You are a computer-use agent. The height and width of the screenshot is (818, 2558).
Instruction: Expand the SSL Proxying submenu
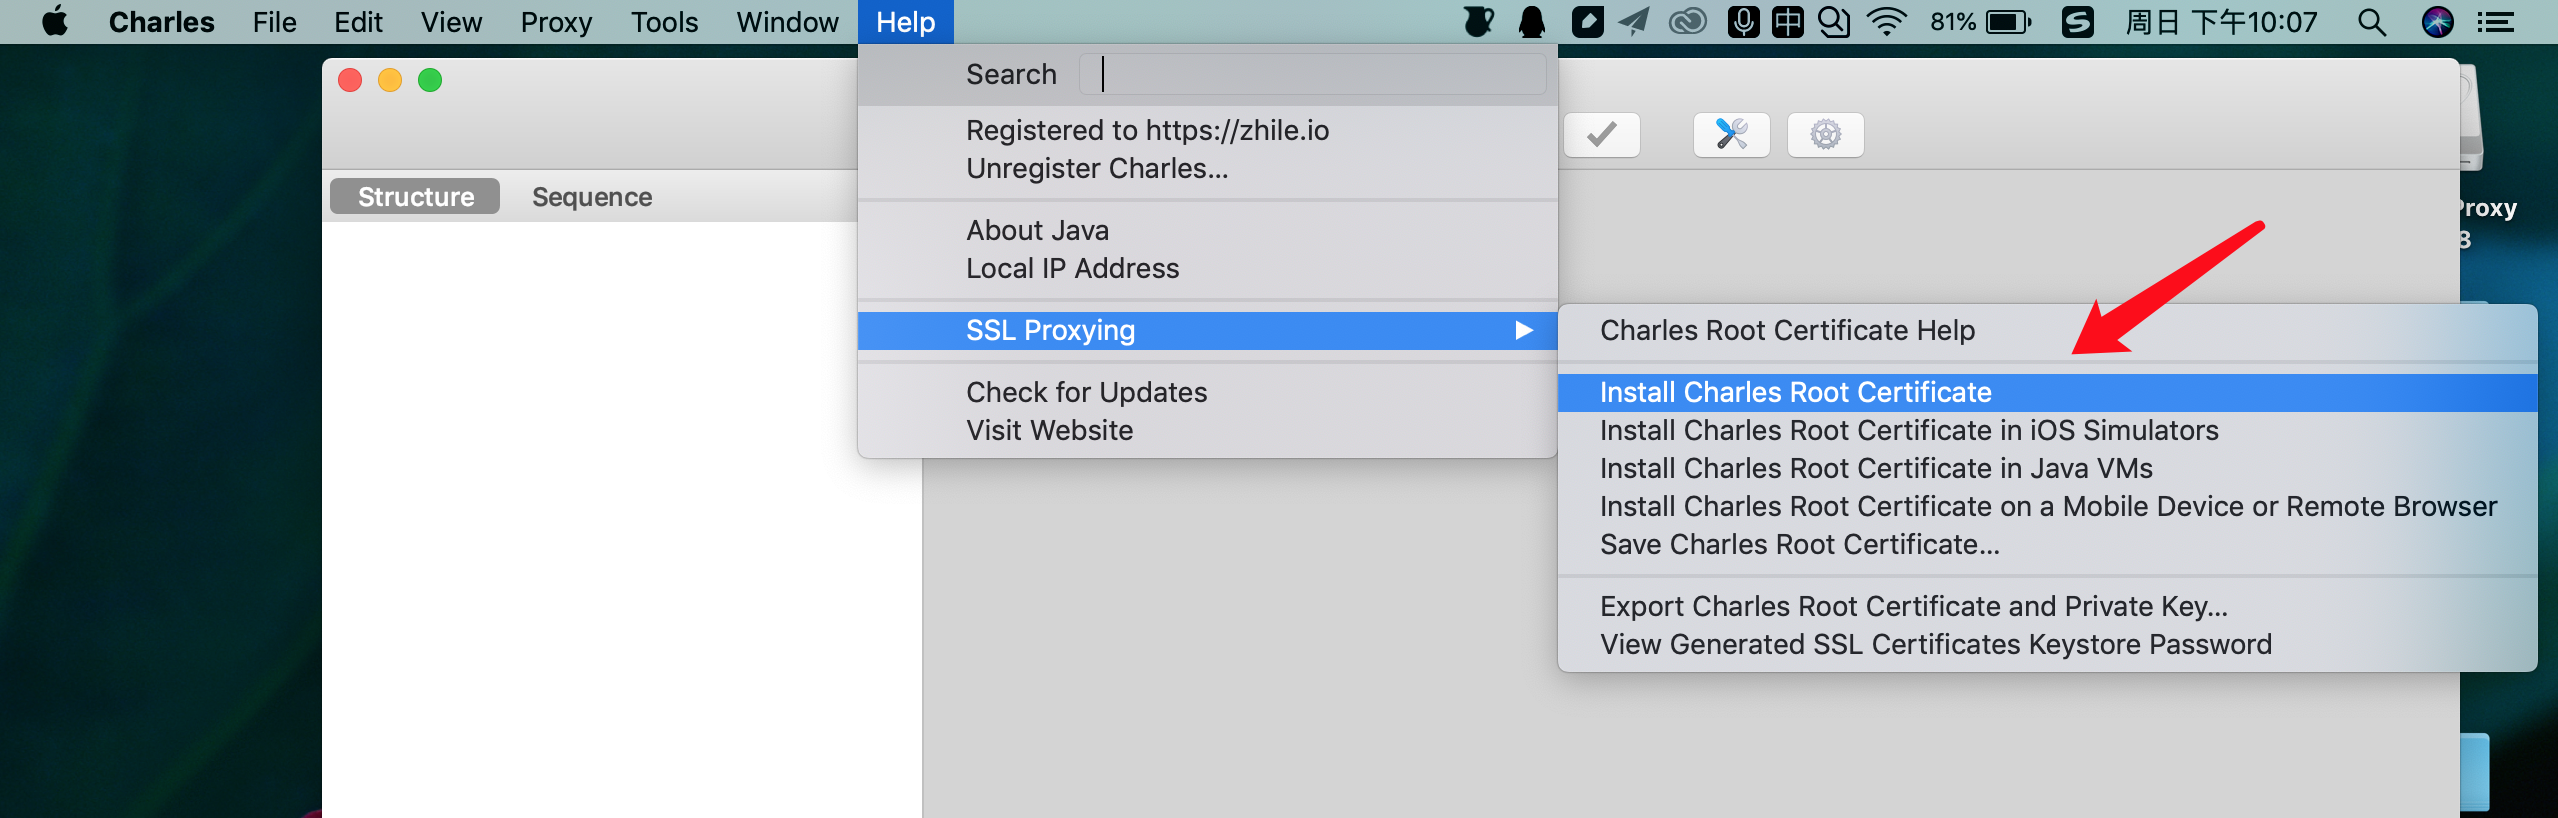(x=1208, y=330)
